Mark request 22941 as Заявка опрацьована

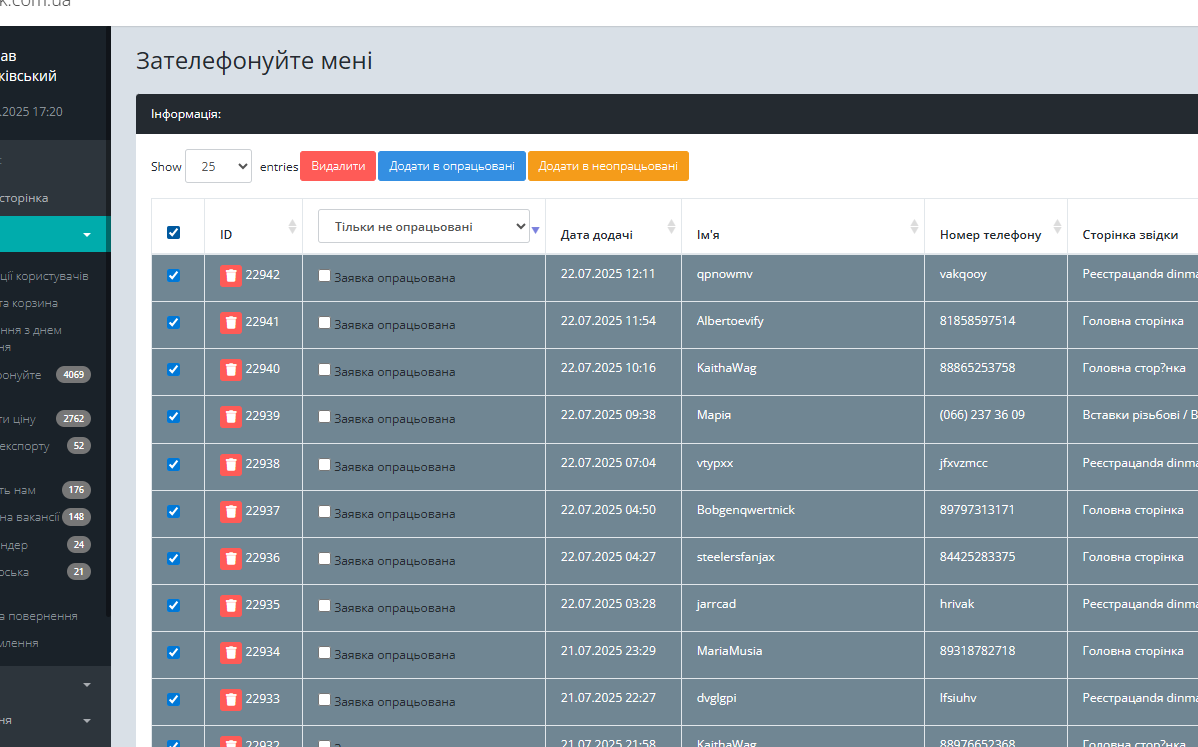[x=324, y=323]
